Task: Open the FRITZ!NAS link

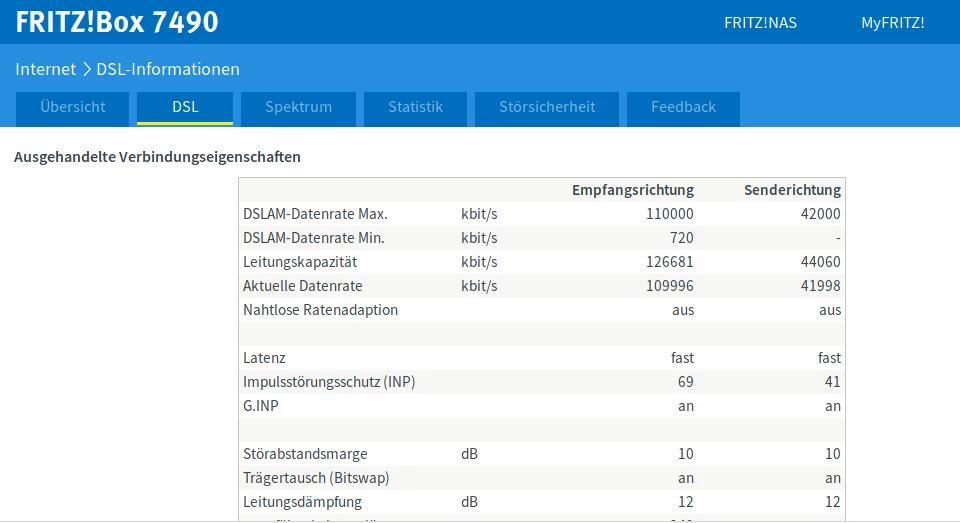Action: click(760, 23)
